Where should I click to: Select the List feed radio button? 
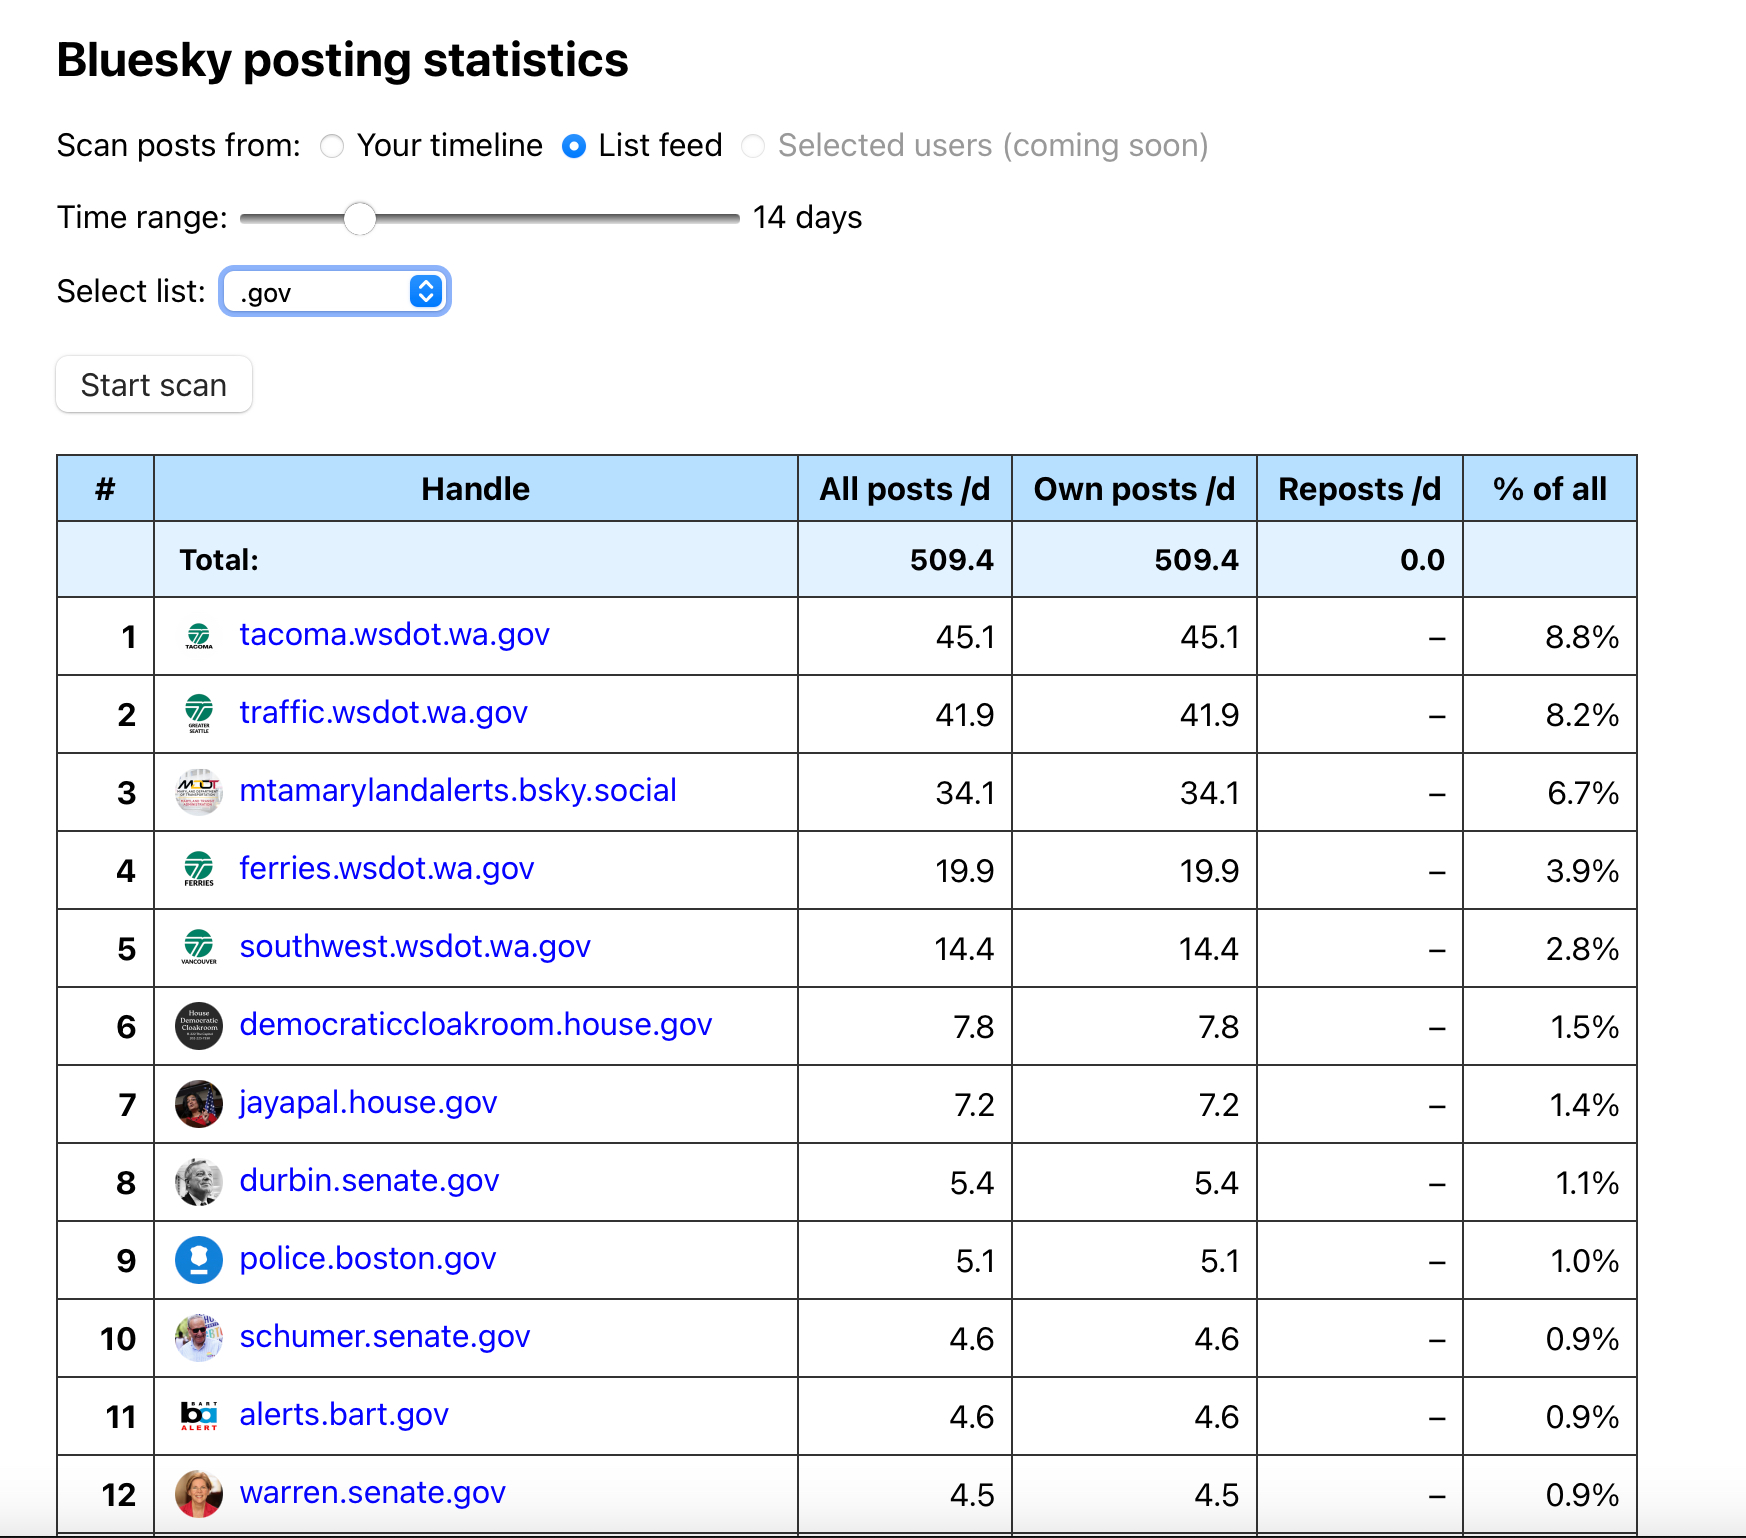574,147
